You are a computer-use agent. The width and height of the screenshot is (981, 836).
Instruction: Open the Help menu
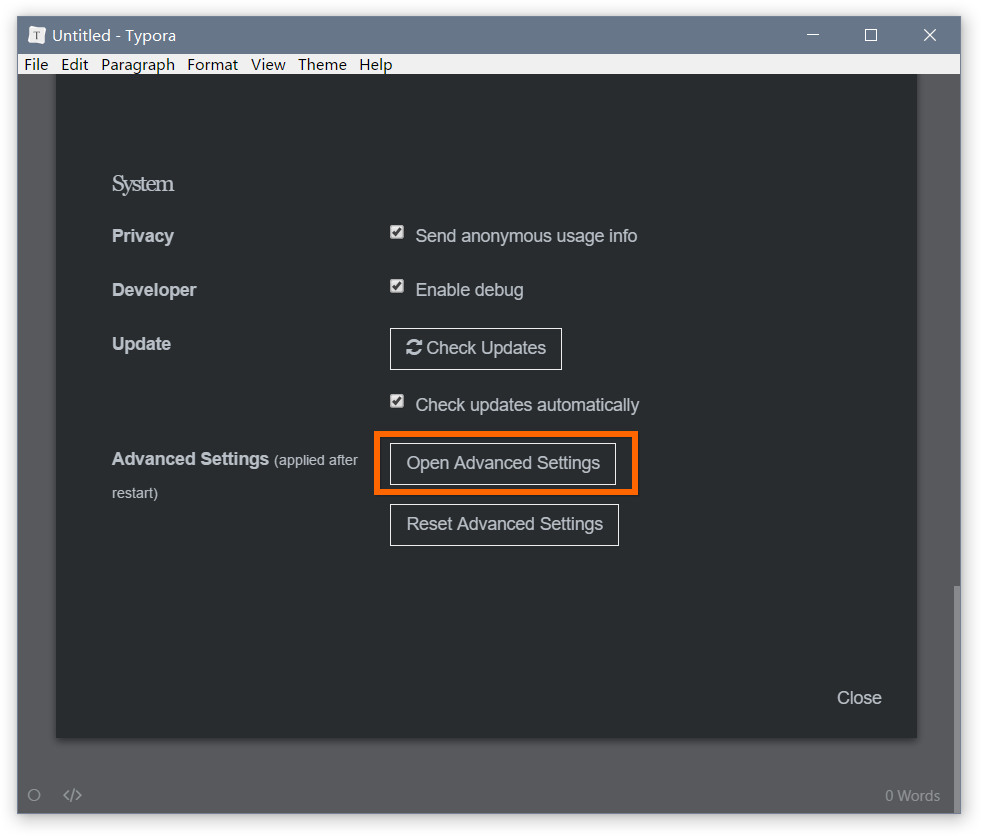[375, 64]
